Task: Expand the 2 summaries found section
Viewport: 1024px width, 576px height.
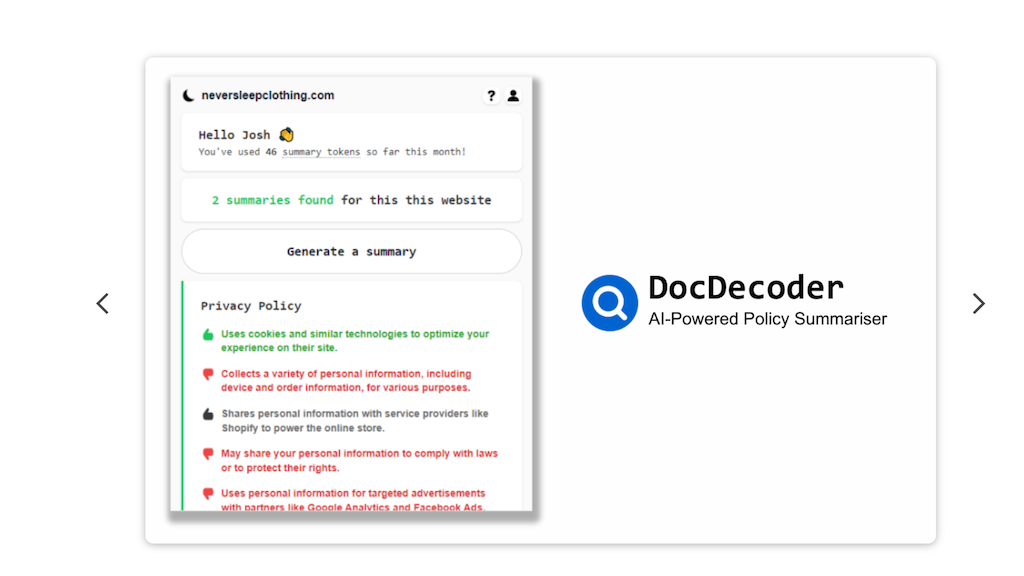Action: (351, 199)
